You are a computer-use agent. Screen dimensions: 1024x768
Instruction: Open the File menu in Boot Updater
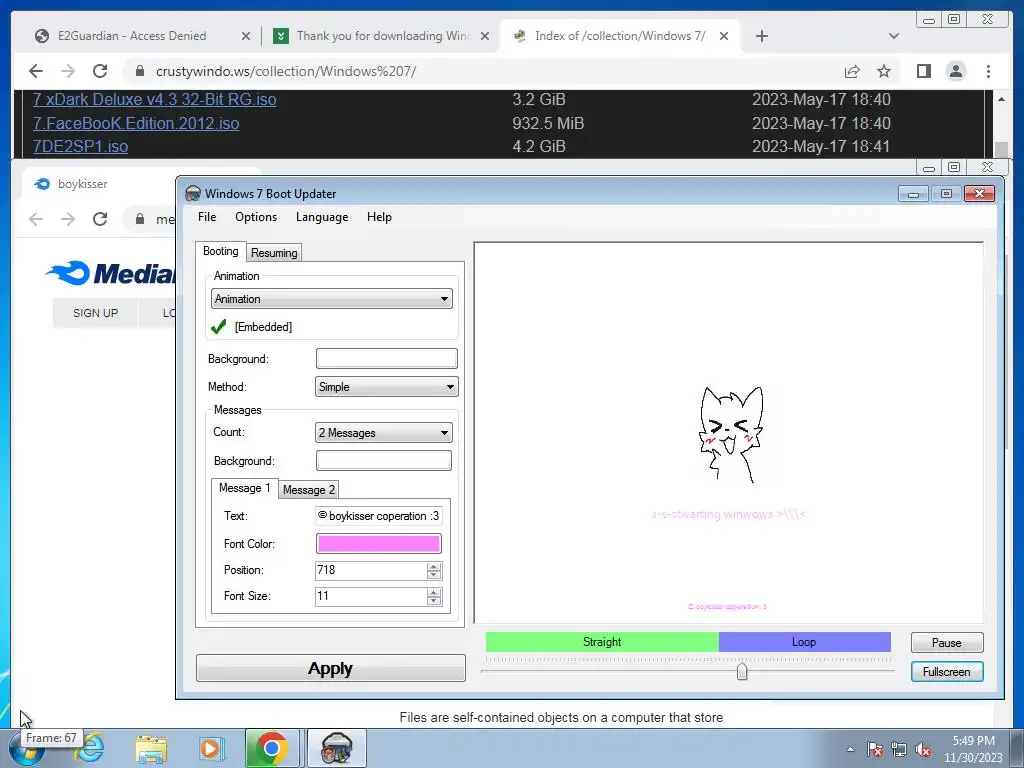tap(206, 217)
